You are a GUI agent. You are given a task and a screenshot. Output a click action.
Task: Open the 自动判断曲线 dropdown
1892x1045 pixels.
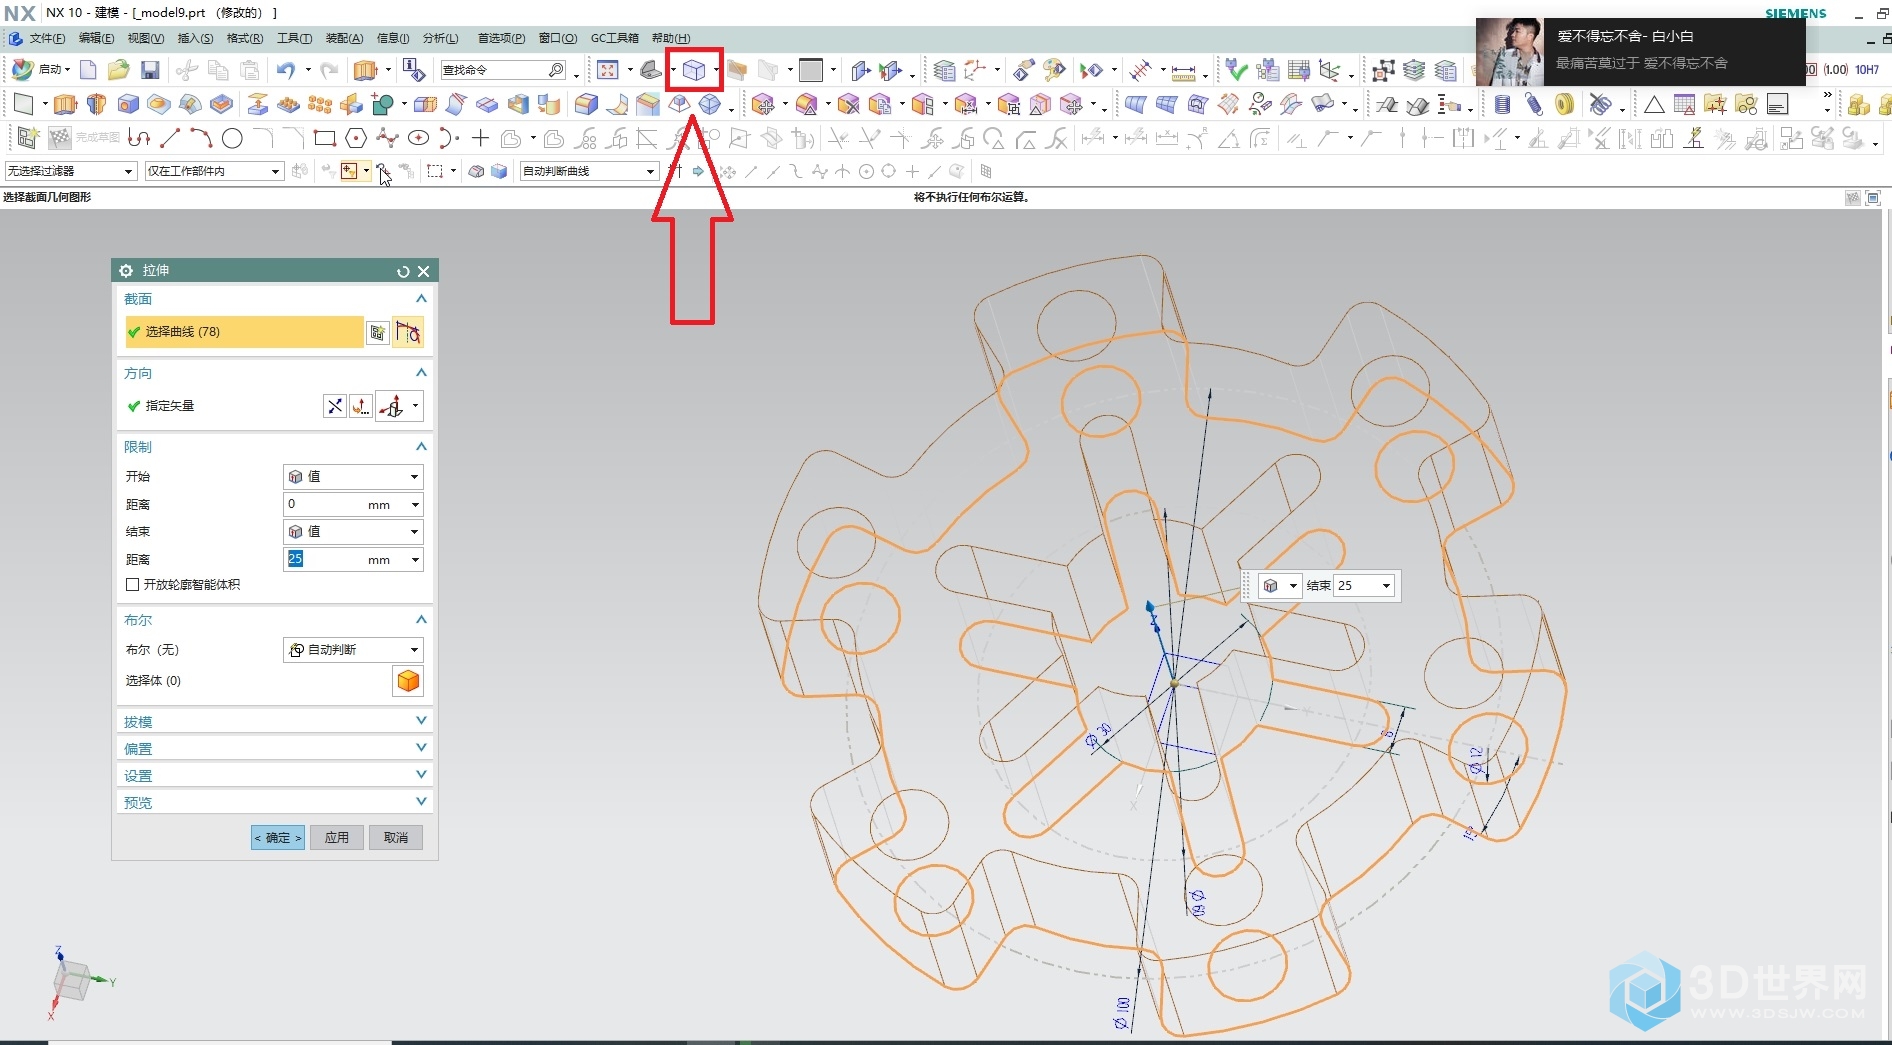tap(589, 171)
